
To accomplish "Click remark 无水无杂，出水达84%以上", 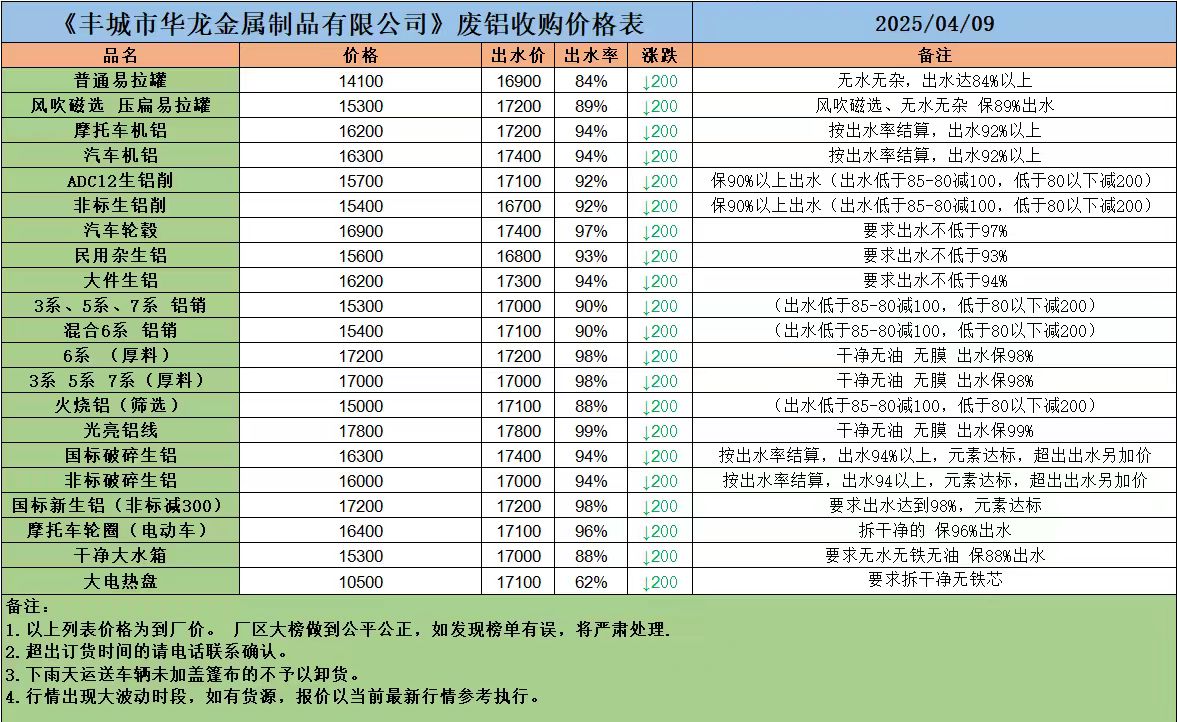I will pos(935,80).
